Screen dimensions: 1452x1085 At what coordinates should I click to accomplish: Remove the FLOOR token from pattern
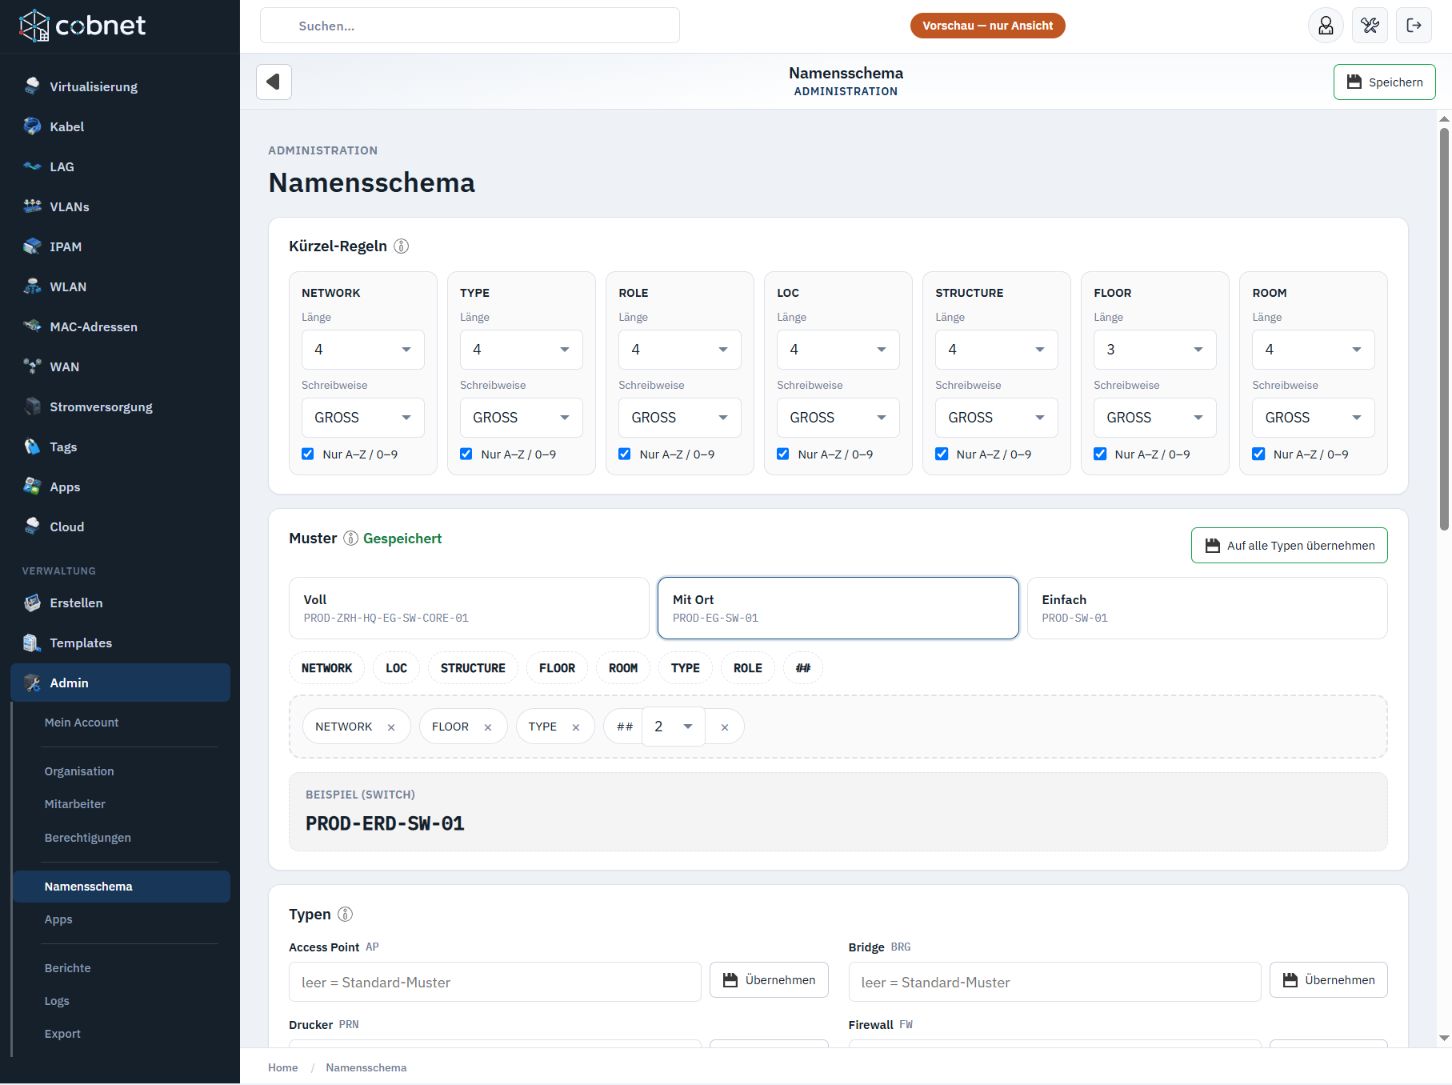coord(488,727)
